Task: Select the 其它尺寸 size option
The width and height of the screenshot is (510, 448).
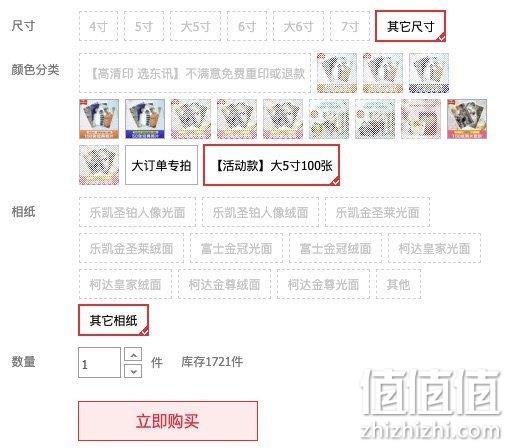Action: (410, 26)
